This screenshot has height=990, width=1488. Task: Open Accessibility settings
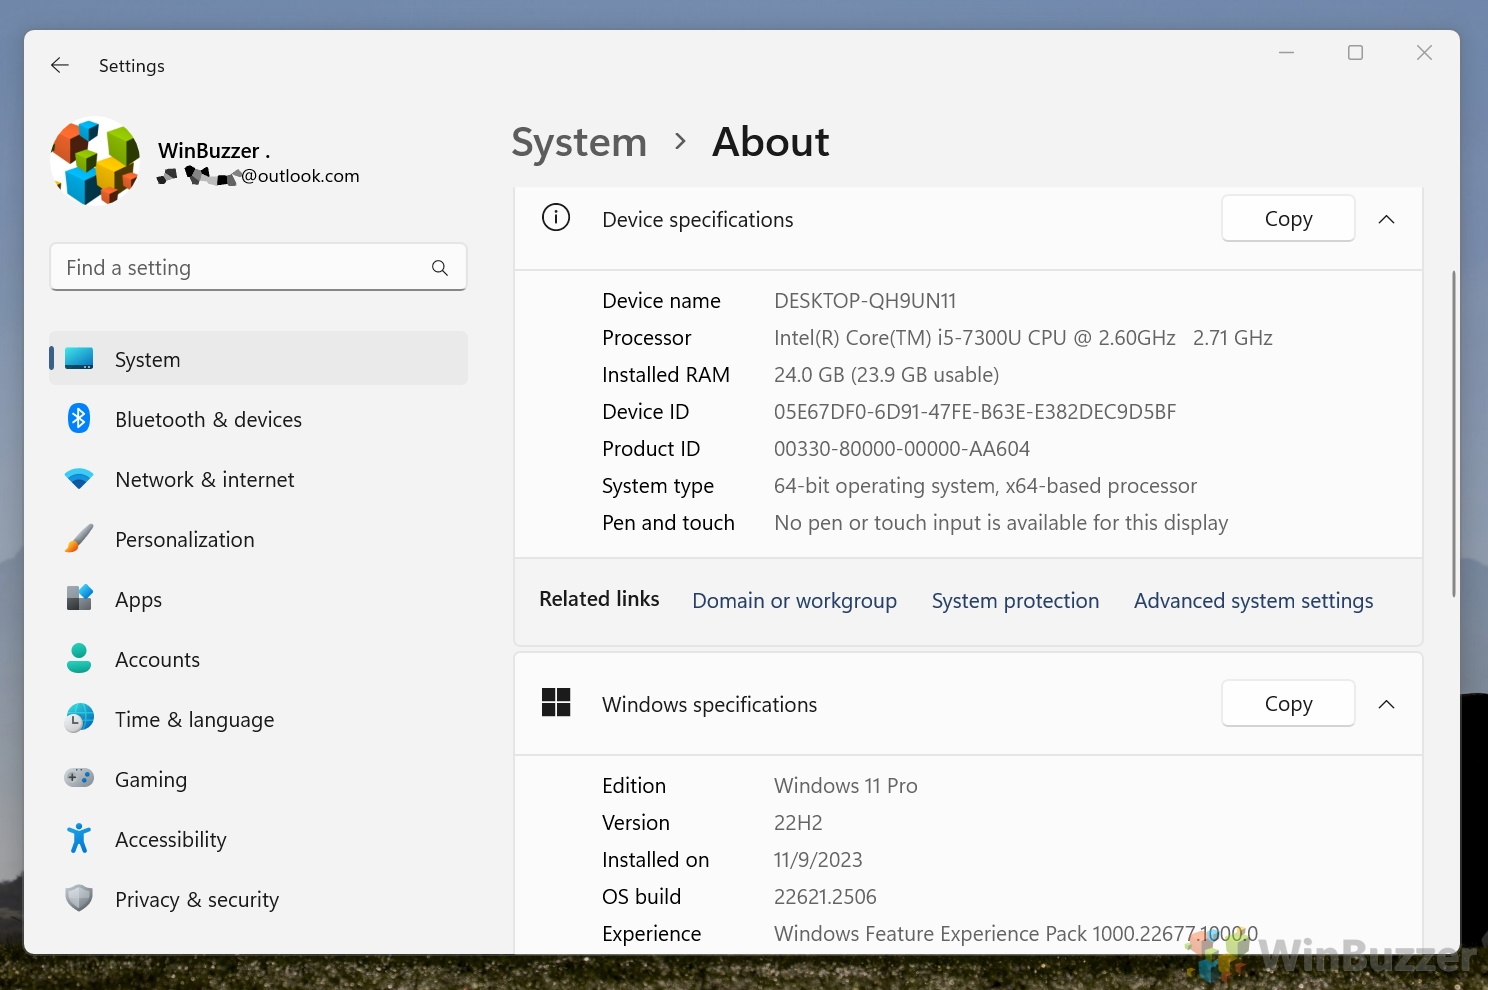pos(258,839)
